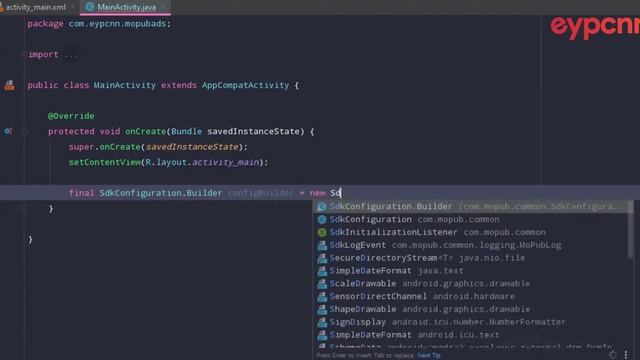Click the onCreate method name in its declaration
Screen dimensions: 640x360
point(145,131)
